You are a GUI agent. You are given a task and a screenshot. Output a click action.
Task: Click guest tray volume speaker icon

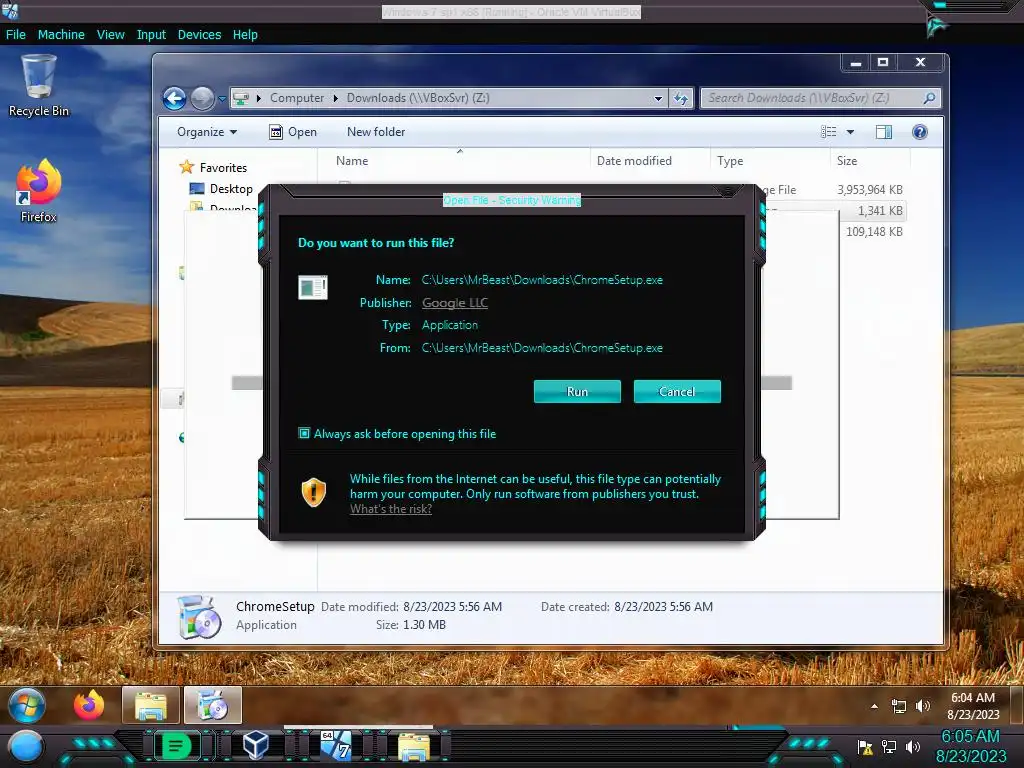click(922, 706)
